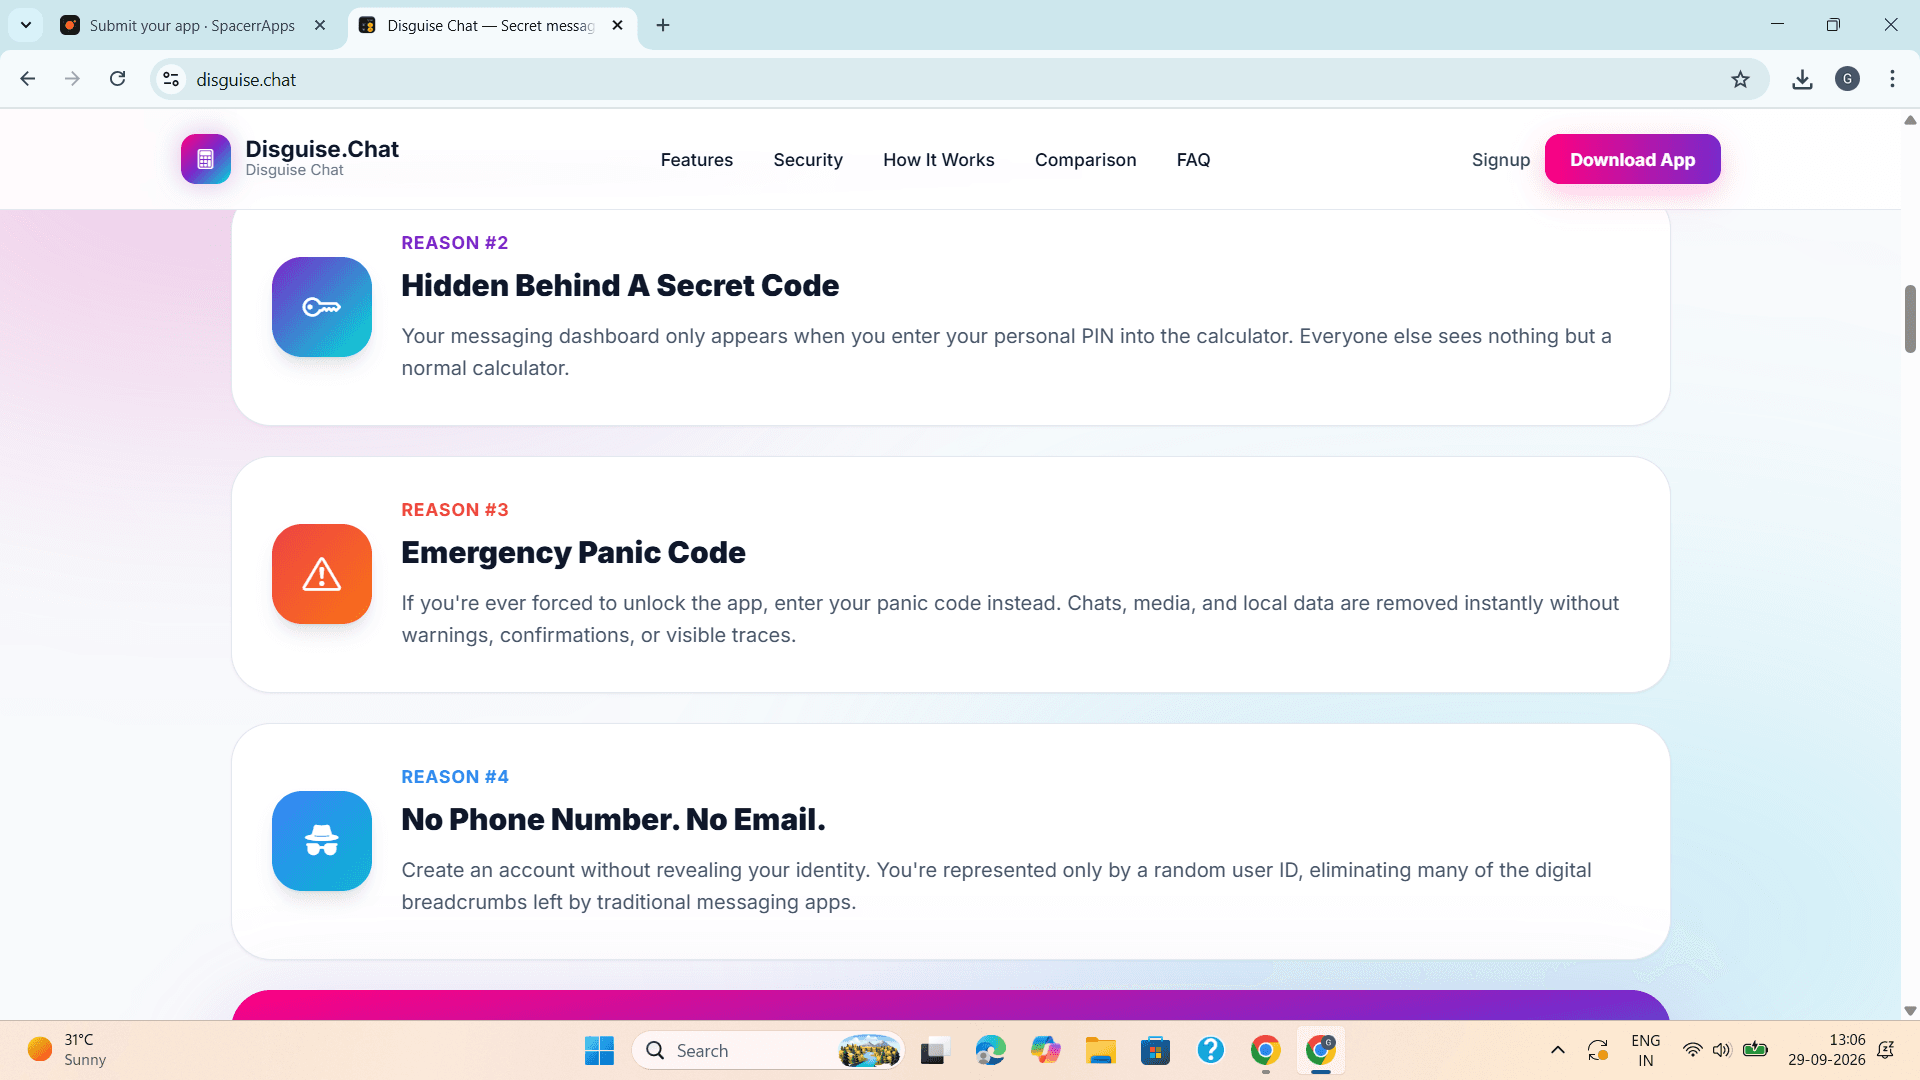Open the weather widget showing 31°C Sunny

point(68,1050)
